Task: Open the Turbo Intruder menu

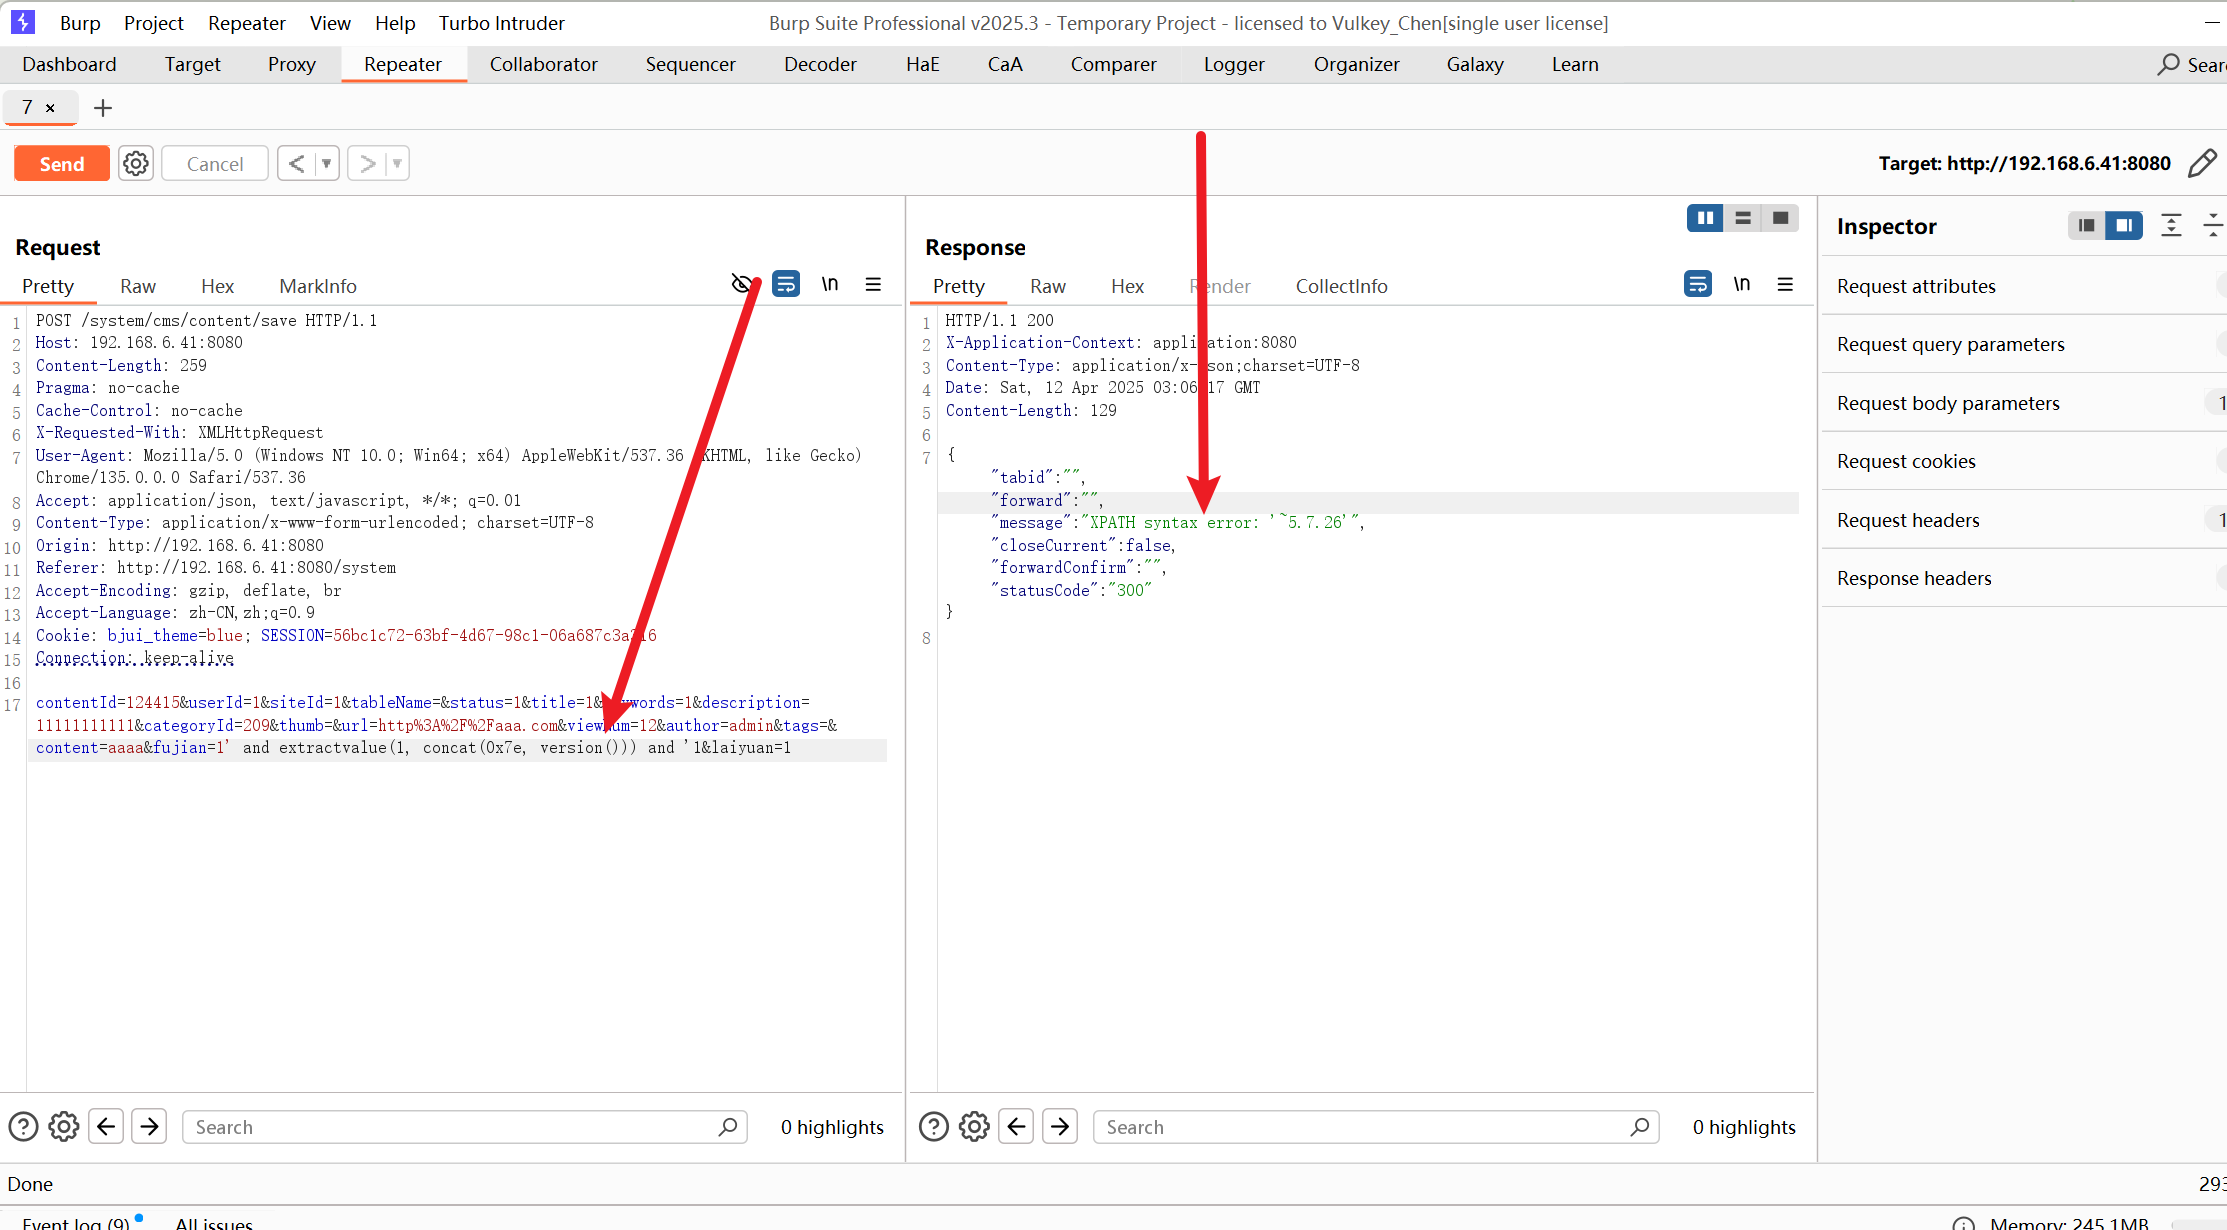Action: [x=501, y=23]
